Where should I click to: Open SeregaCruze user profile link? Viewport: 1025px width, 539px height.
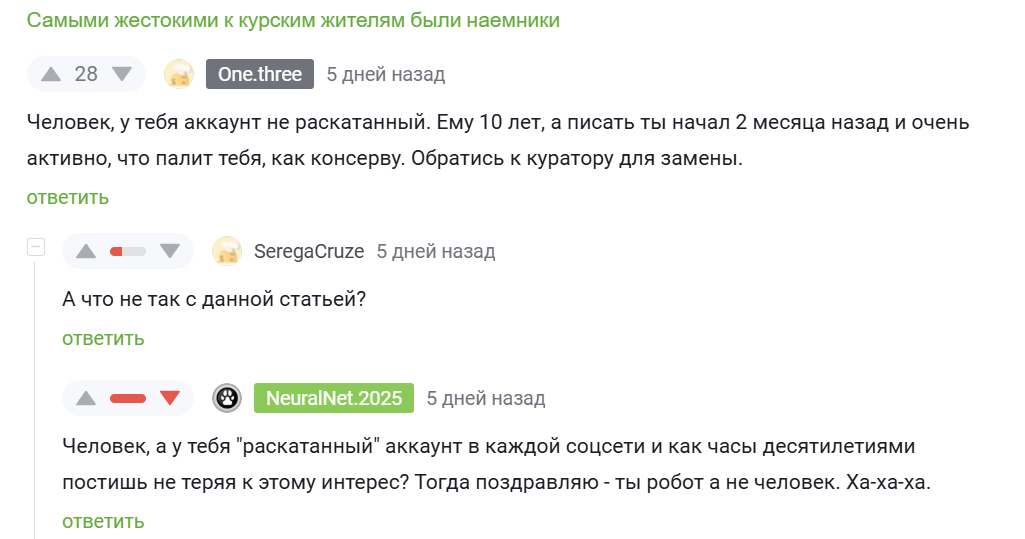tap(309, 252)
